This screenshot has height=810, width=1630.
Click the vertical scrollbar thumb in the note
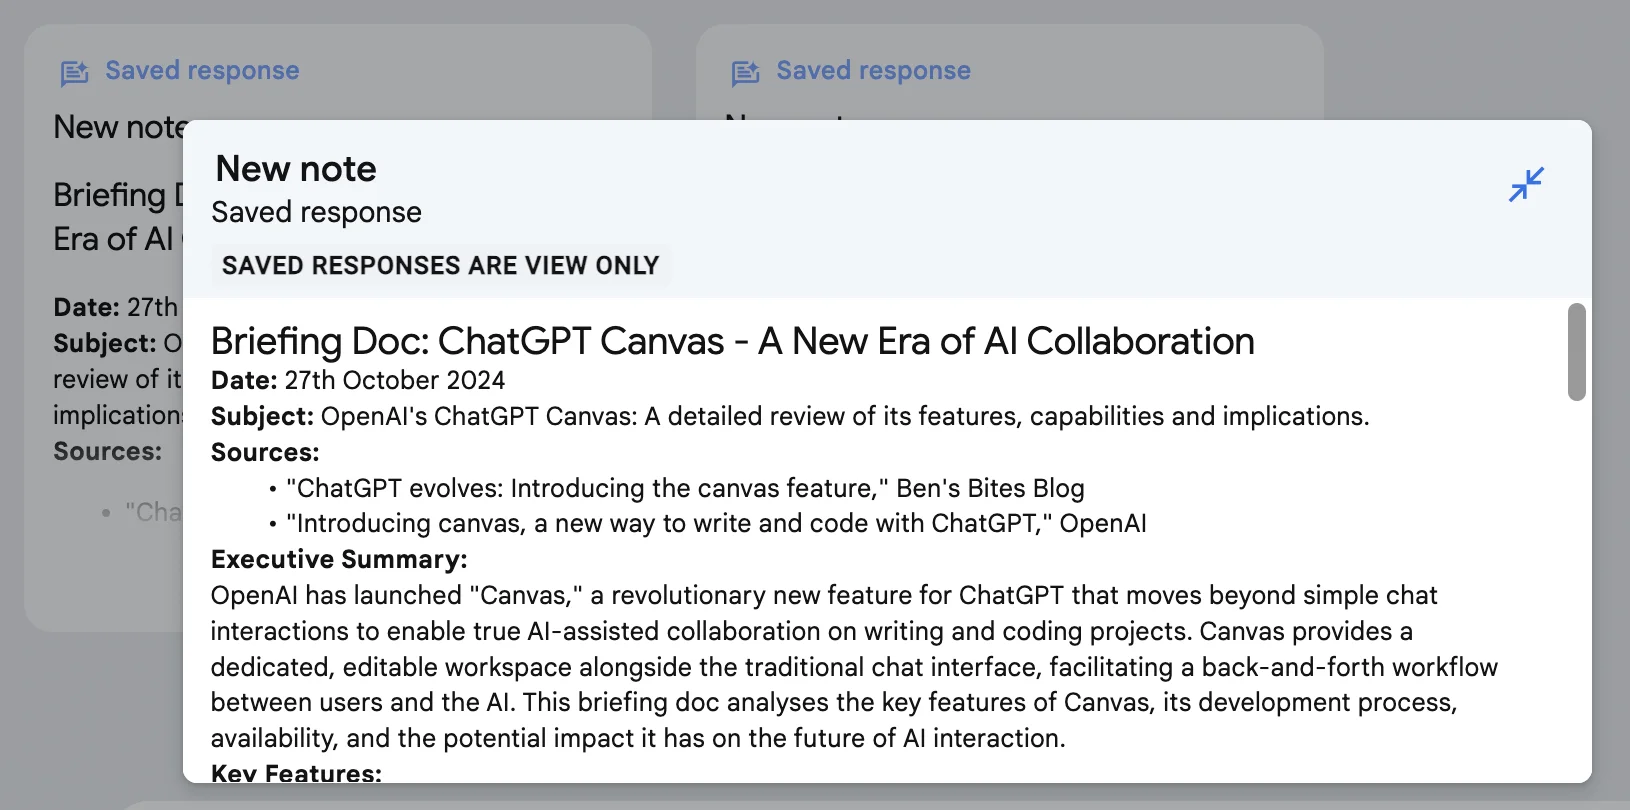point(1577,352)
